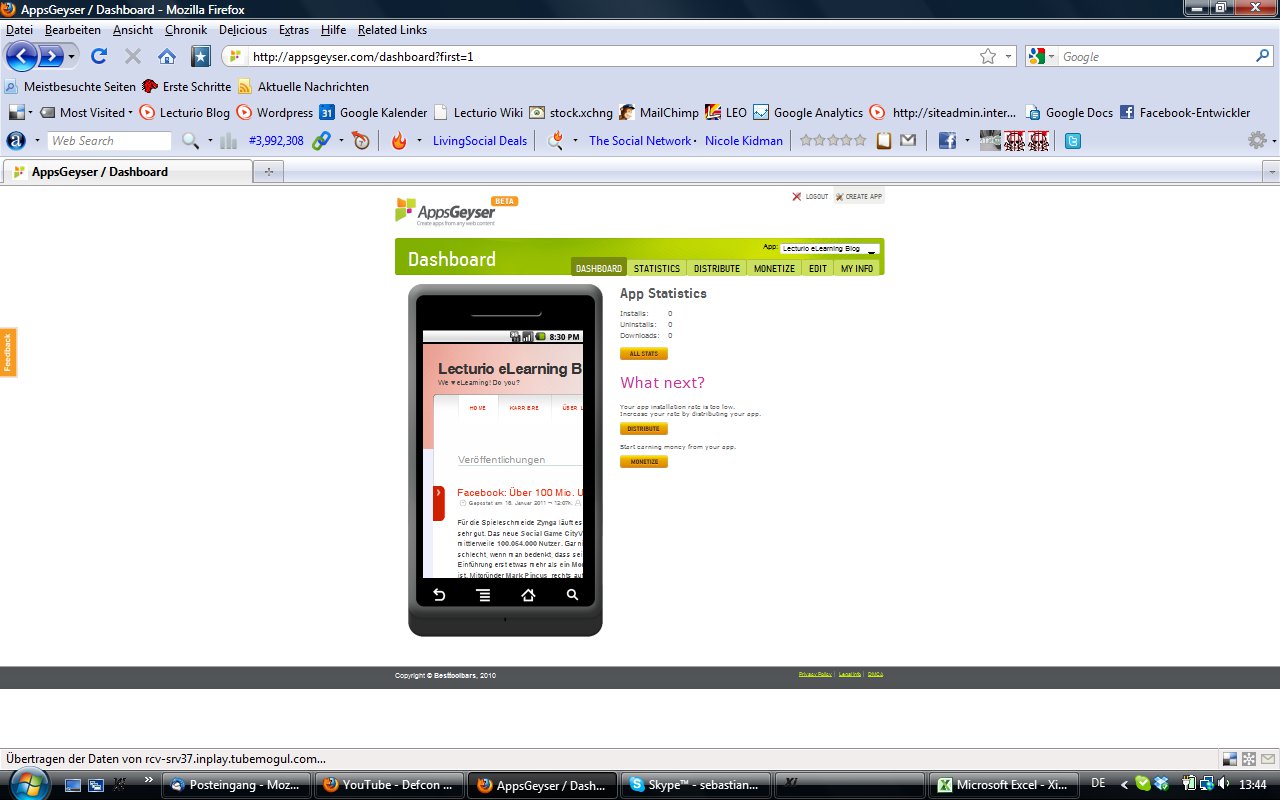Rate the site using the five stars

[832, 141]
